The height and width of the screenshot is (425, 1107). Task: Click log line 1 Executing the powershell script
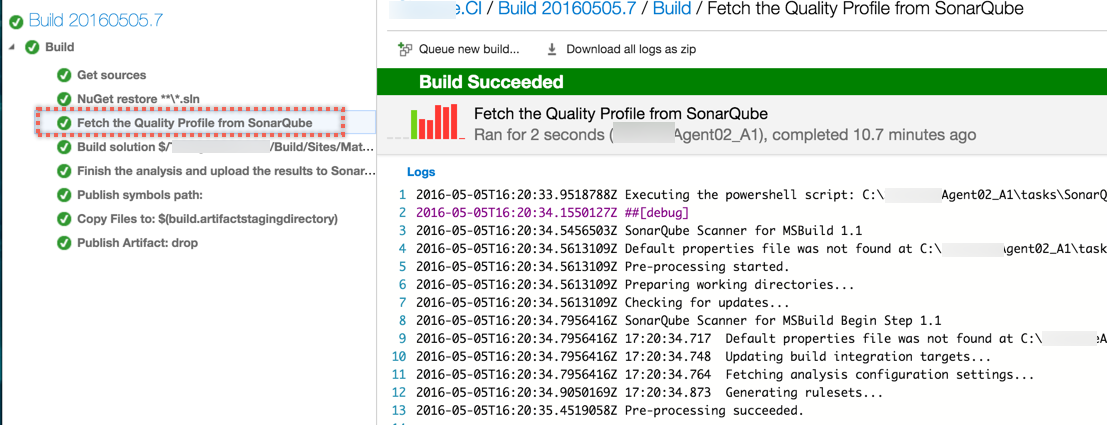[761, 195]
